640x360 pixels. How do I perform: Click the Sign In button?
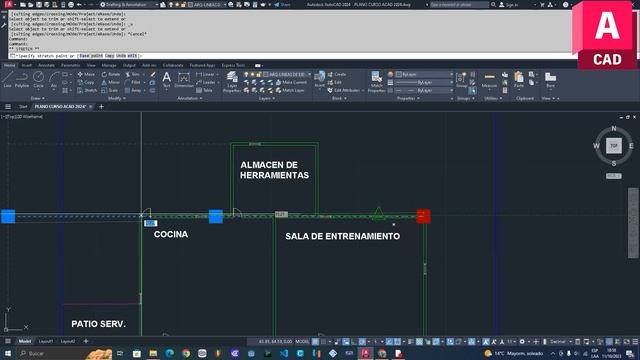[x=509, y=4]
